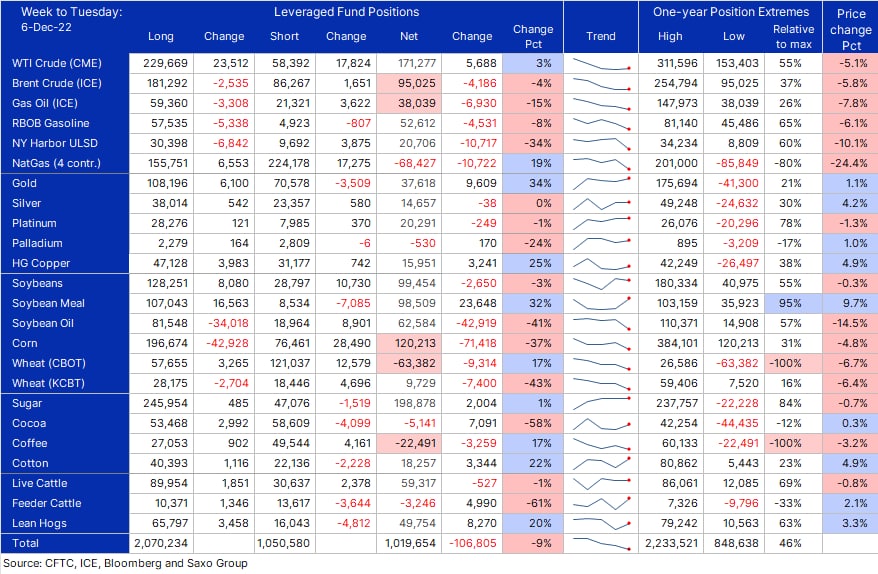Click Gold change pct 34%
Viewport: 878px width, 574px height.
[540, 183]
